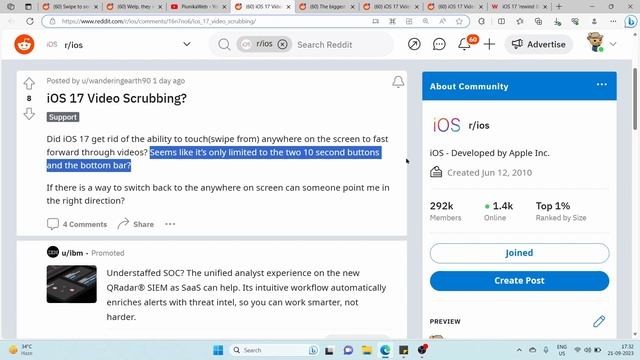The width and height of the screenshot is (640, 360).
Task: Open File Explorer from taskbar
Action: tap(367, 350)
